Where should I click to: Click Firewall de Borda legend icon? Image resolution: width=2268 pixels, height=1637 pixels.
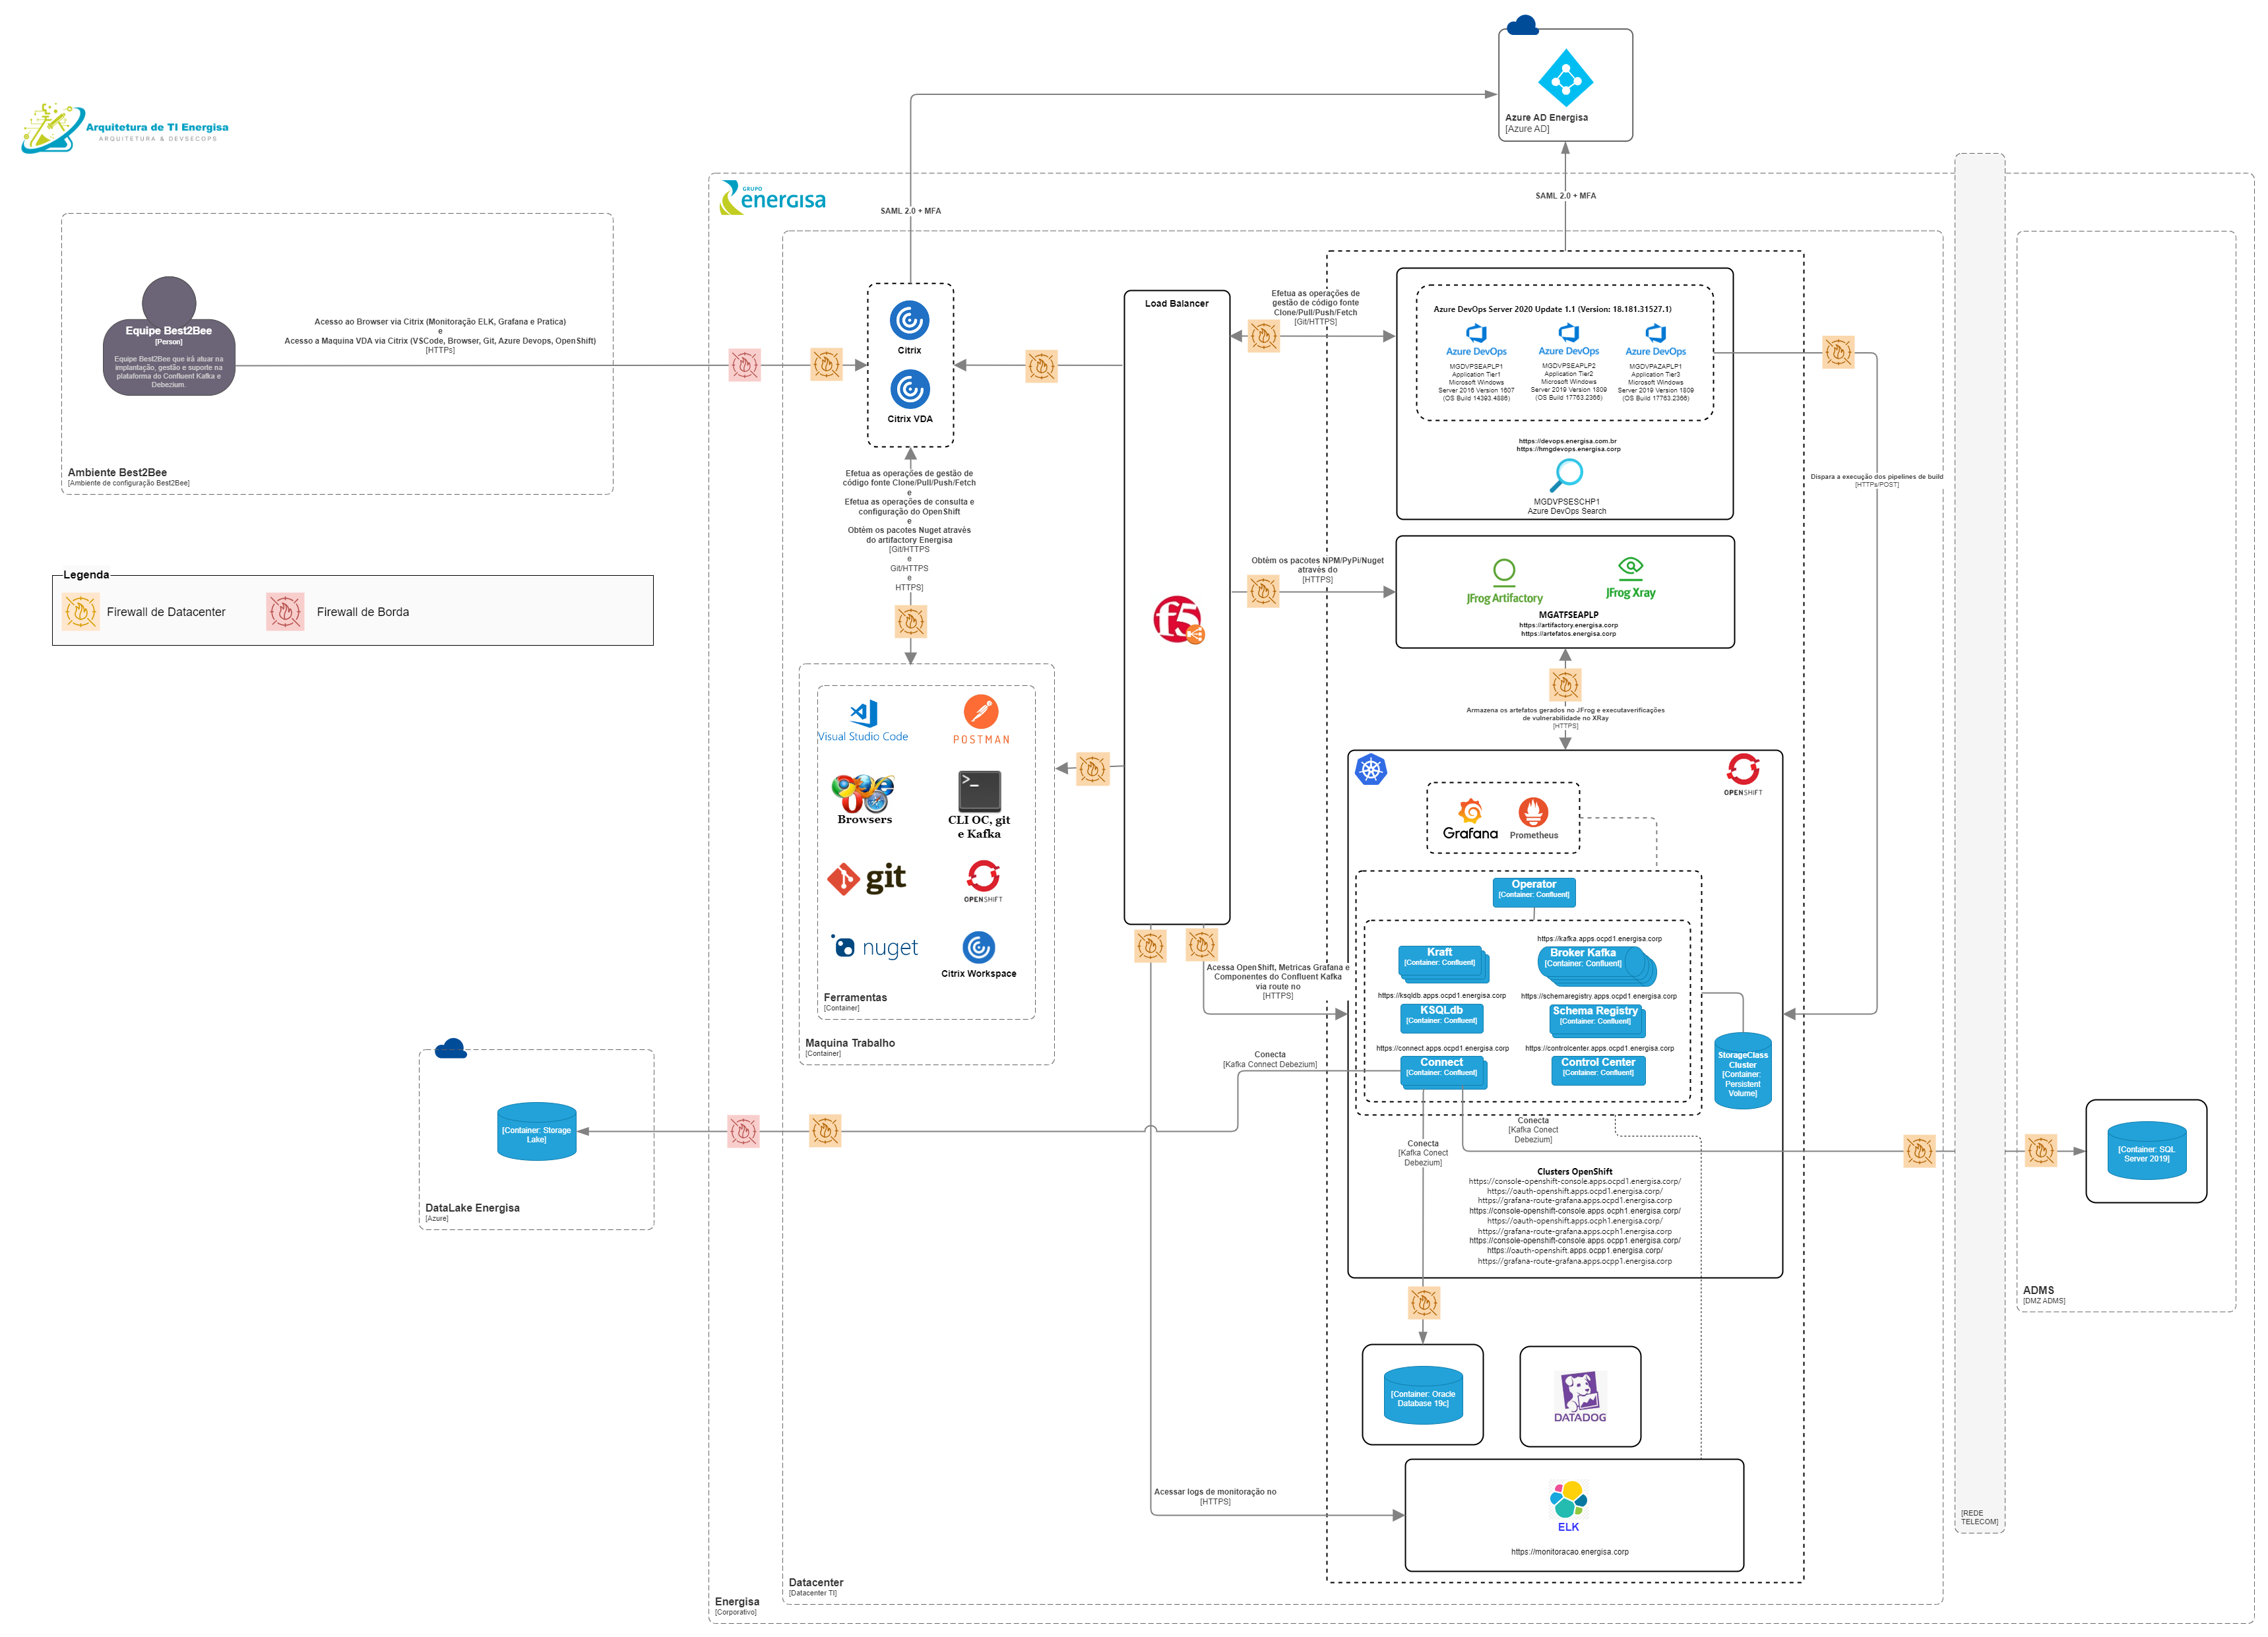285,611
